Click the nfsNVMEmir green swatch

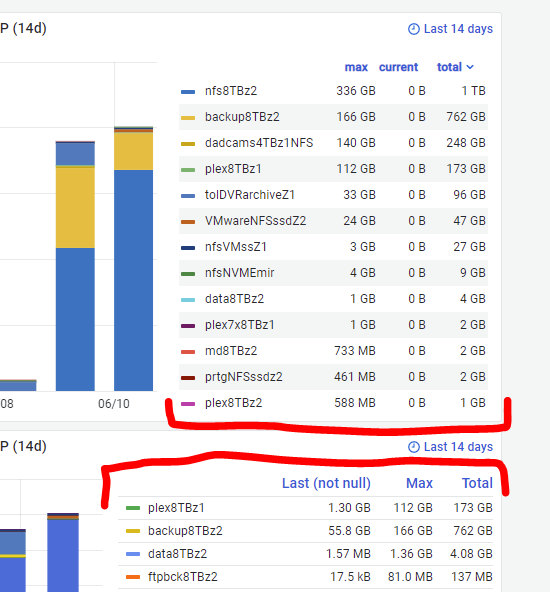[188, 274]
